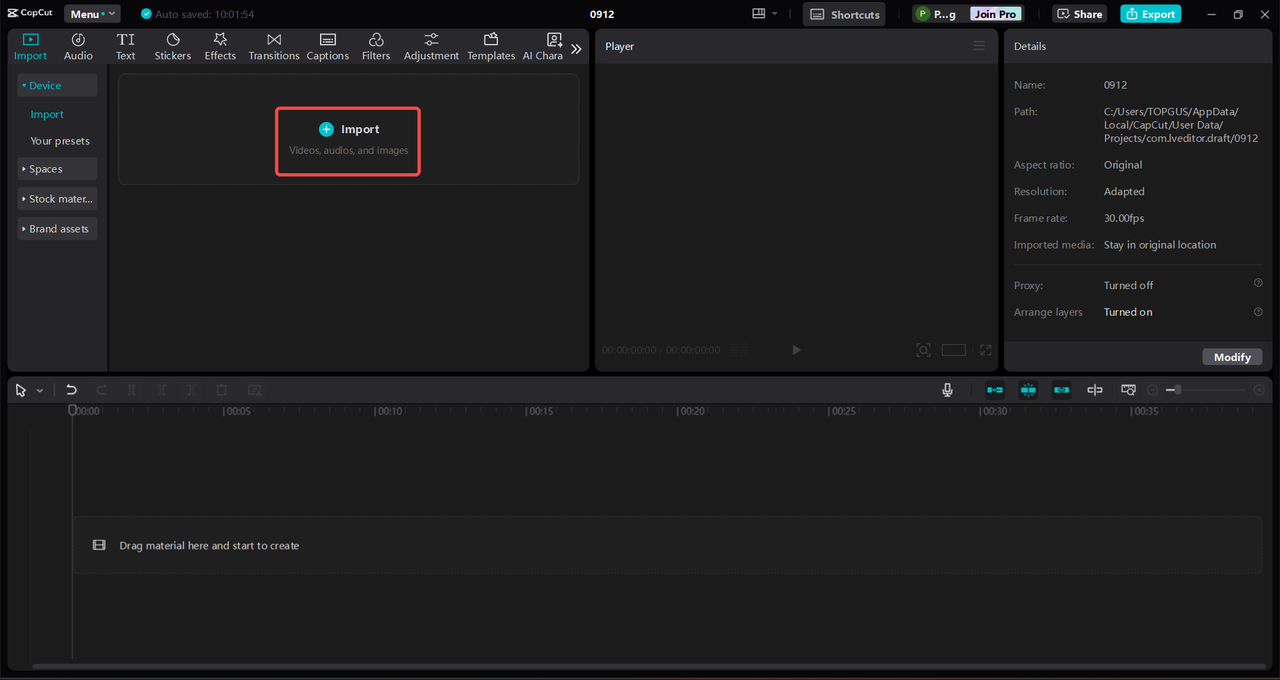Open the P...g profile account

tap(937, 14)
